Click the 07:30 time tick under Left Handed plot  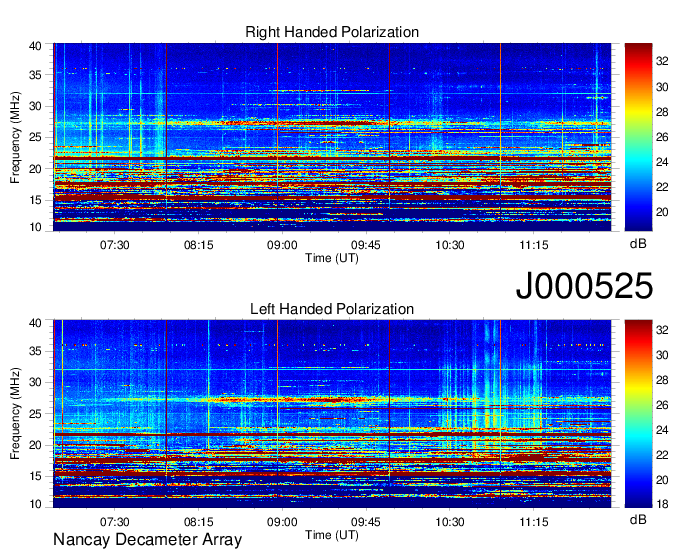[114, 522]
